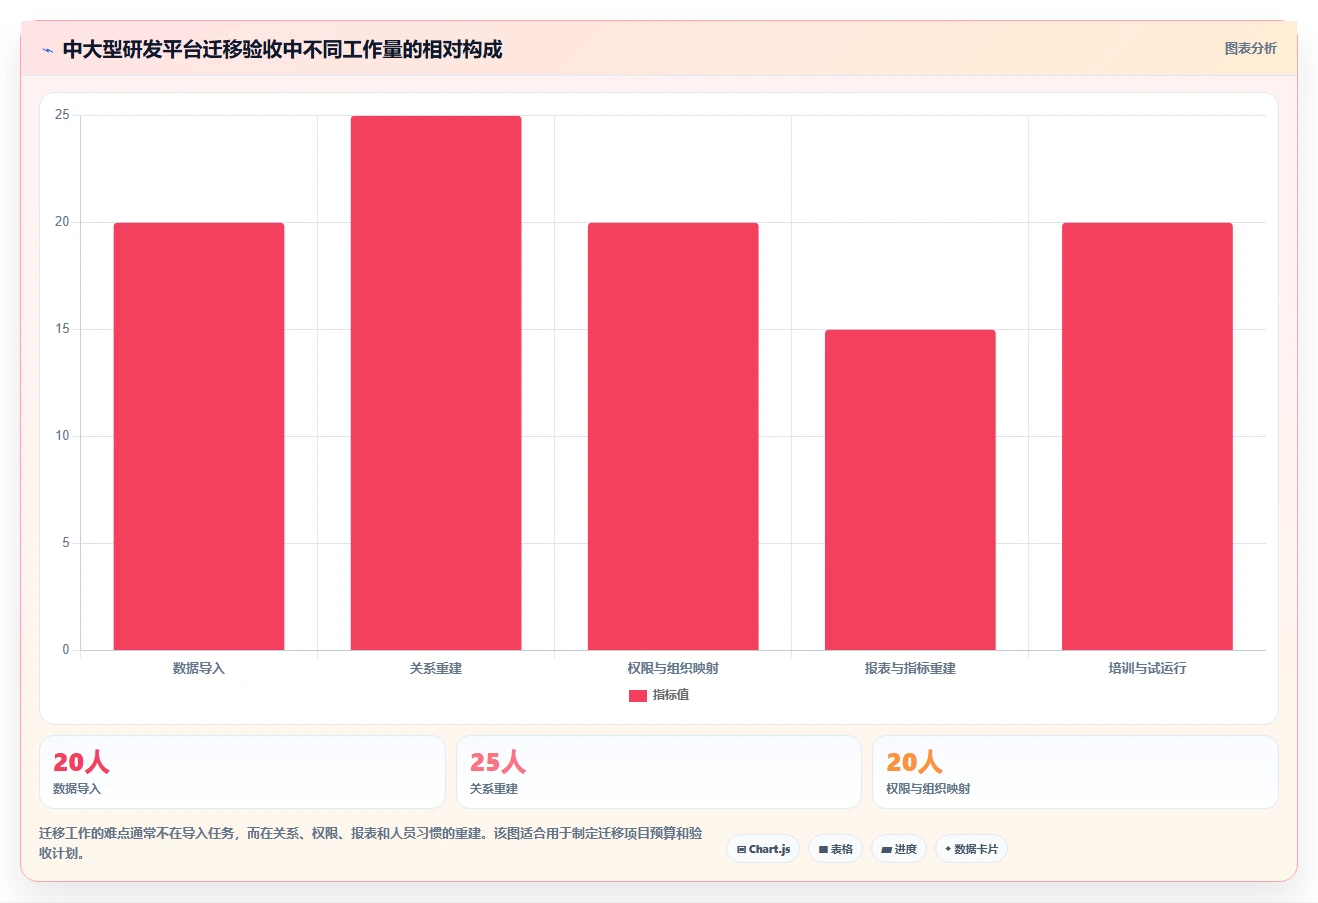This screenshot has width=1318, height=903.
Task: Toggle the 指标值 legend color swatch
Action: coord(638,696)
